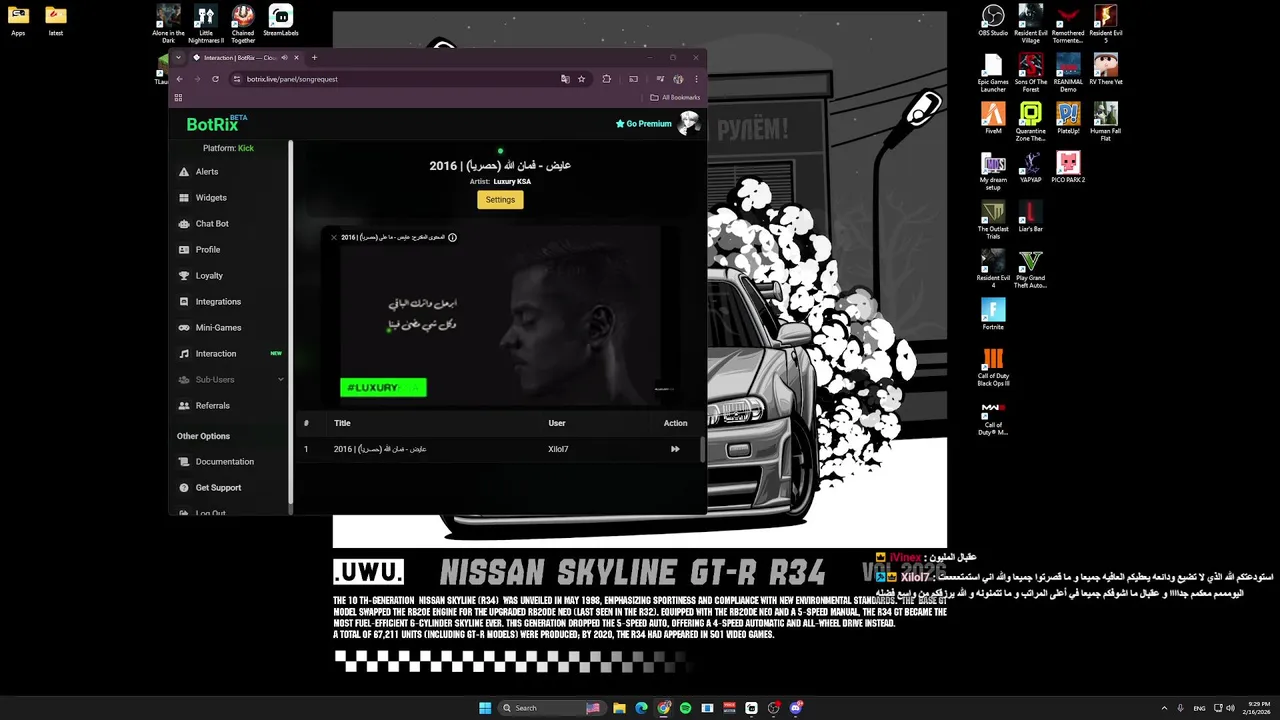The image size is (1280, 720).
Task: Open Alerts in the BotRix sidebar
Action: coord(207,172)
